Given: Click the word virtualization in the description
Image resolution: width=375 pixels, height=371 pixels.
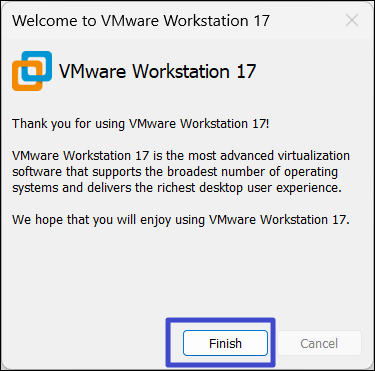Looking at the screenshot, I should click(x=314, y=156).
